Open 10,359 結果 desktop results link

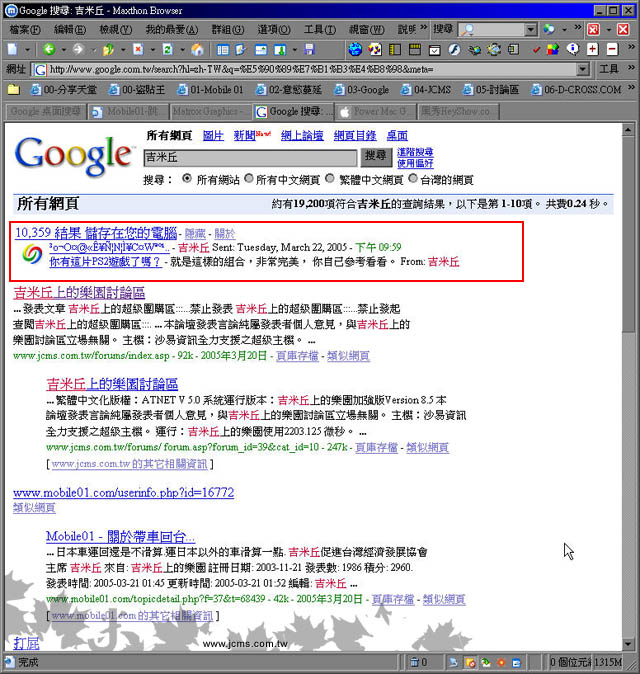(x=96, y=233)
